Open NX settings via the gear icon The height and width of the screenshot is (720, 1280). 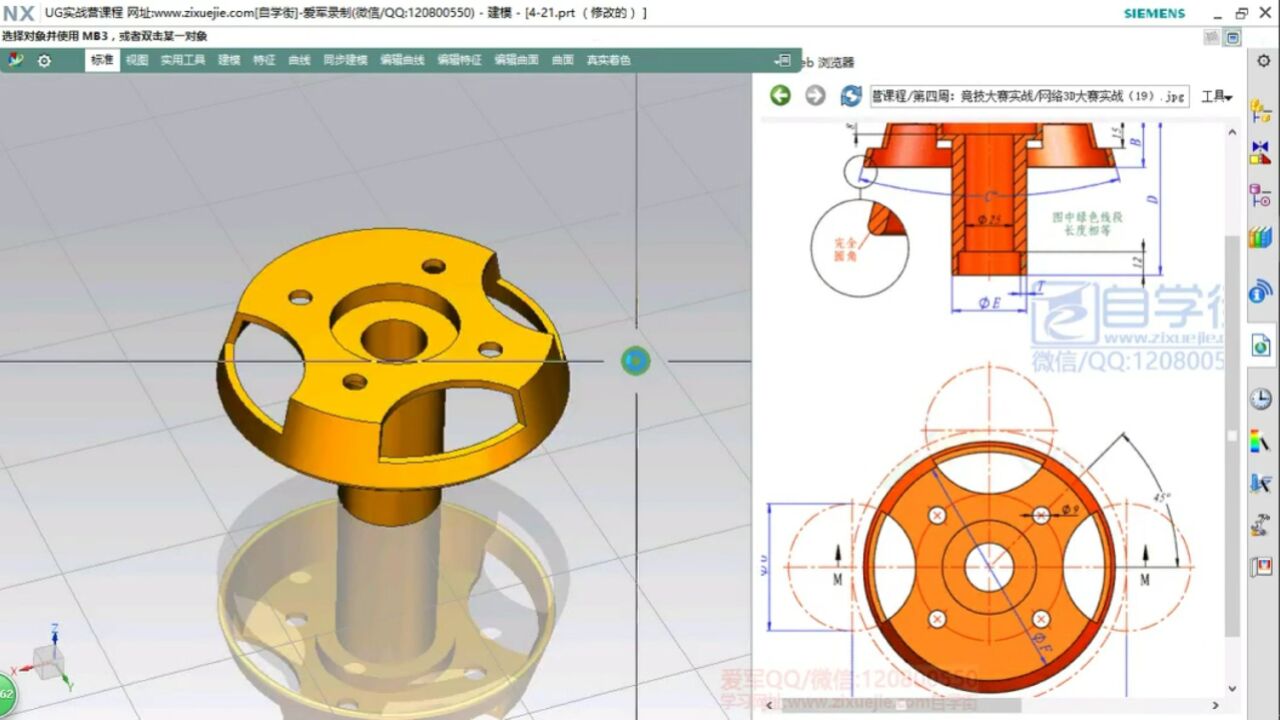44,60
